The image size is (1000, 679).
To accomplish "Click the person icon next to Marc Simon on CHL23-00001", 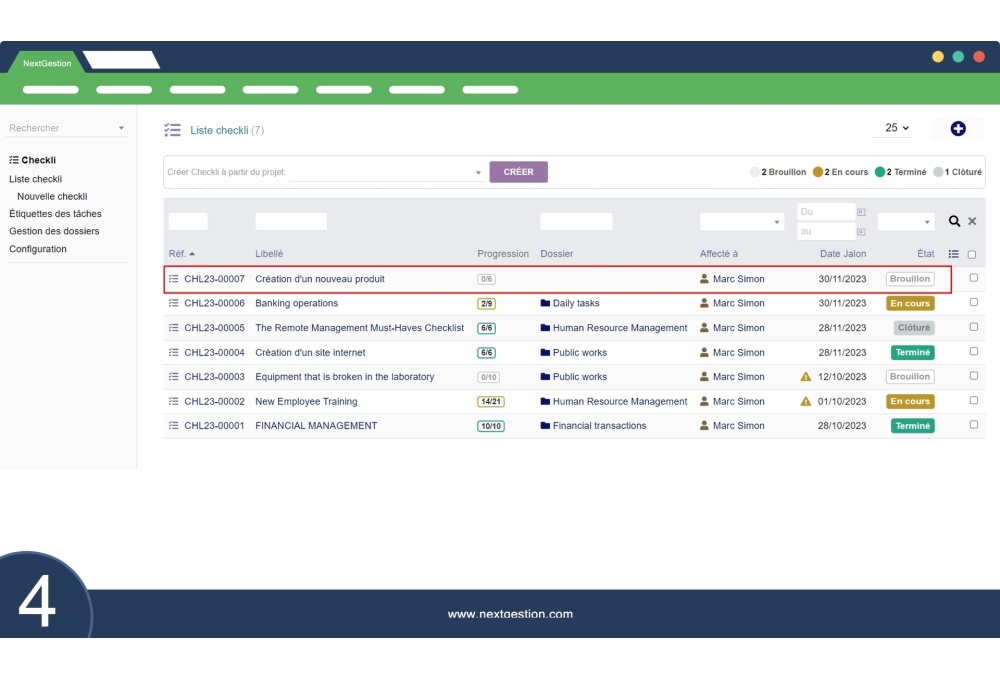I will pyautogui.click(x=704, y=425).
